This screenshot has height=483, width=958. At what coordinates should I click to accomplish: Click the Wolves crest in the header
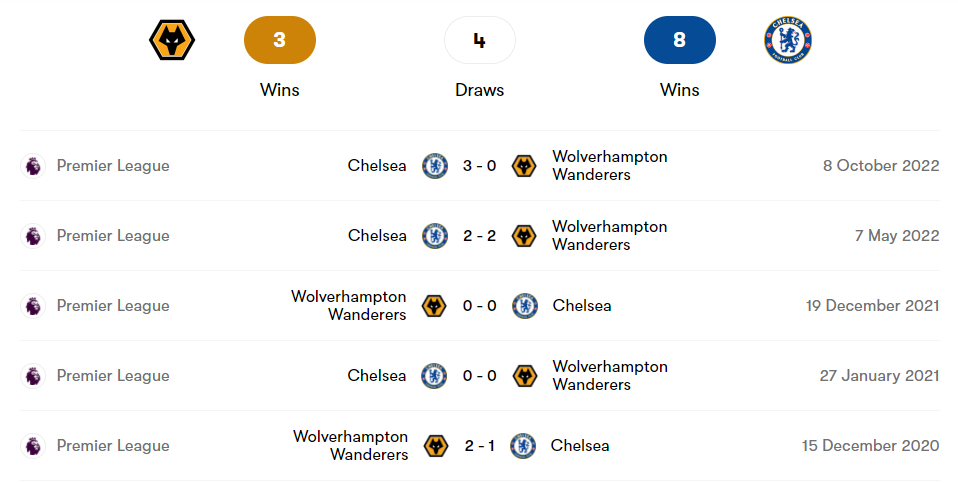(172, 40)
